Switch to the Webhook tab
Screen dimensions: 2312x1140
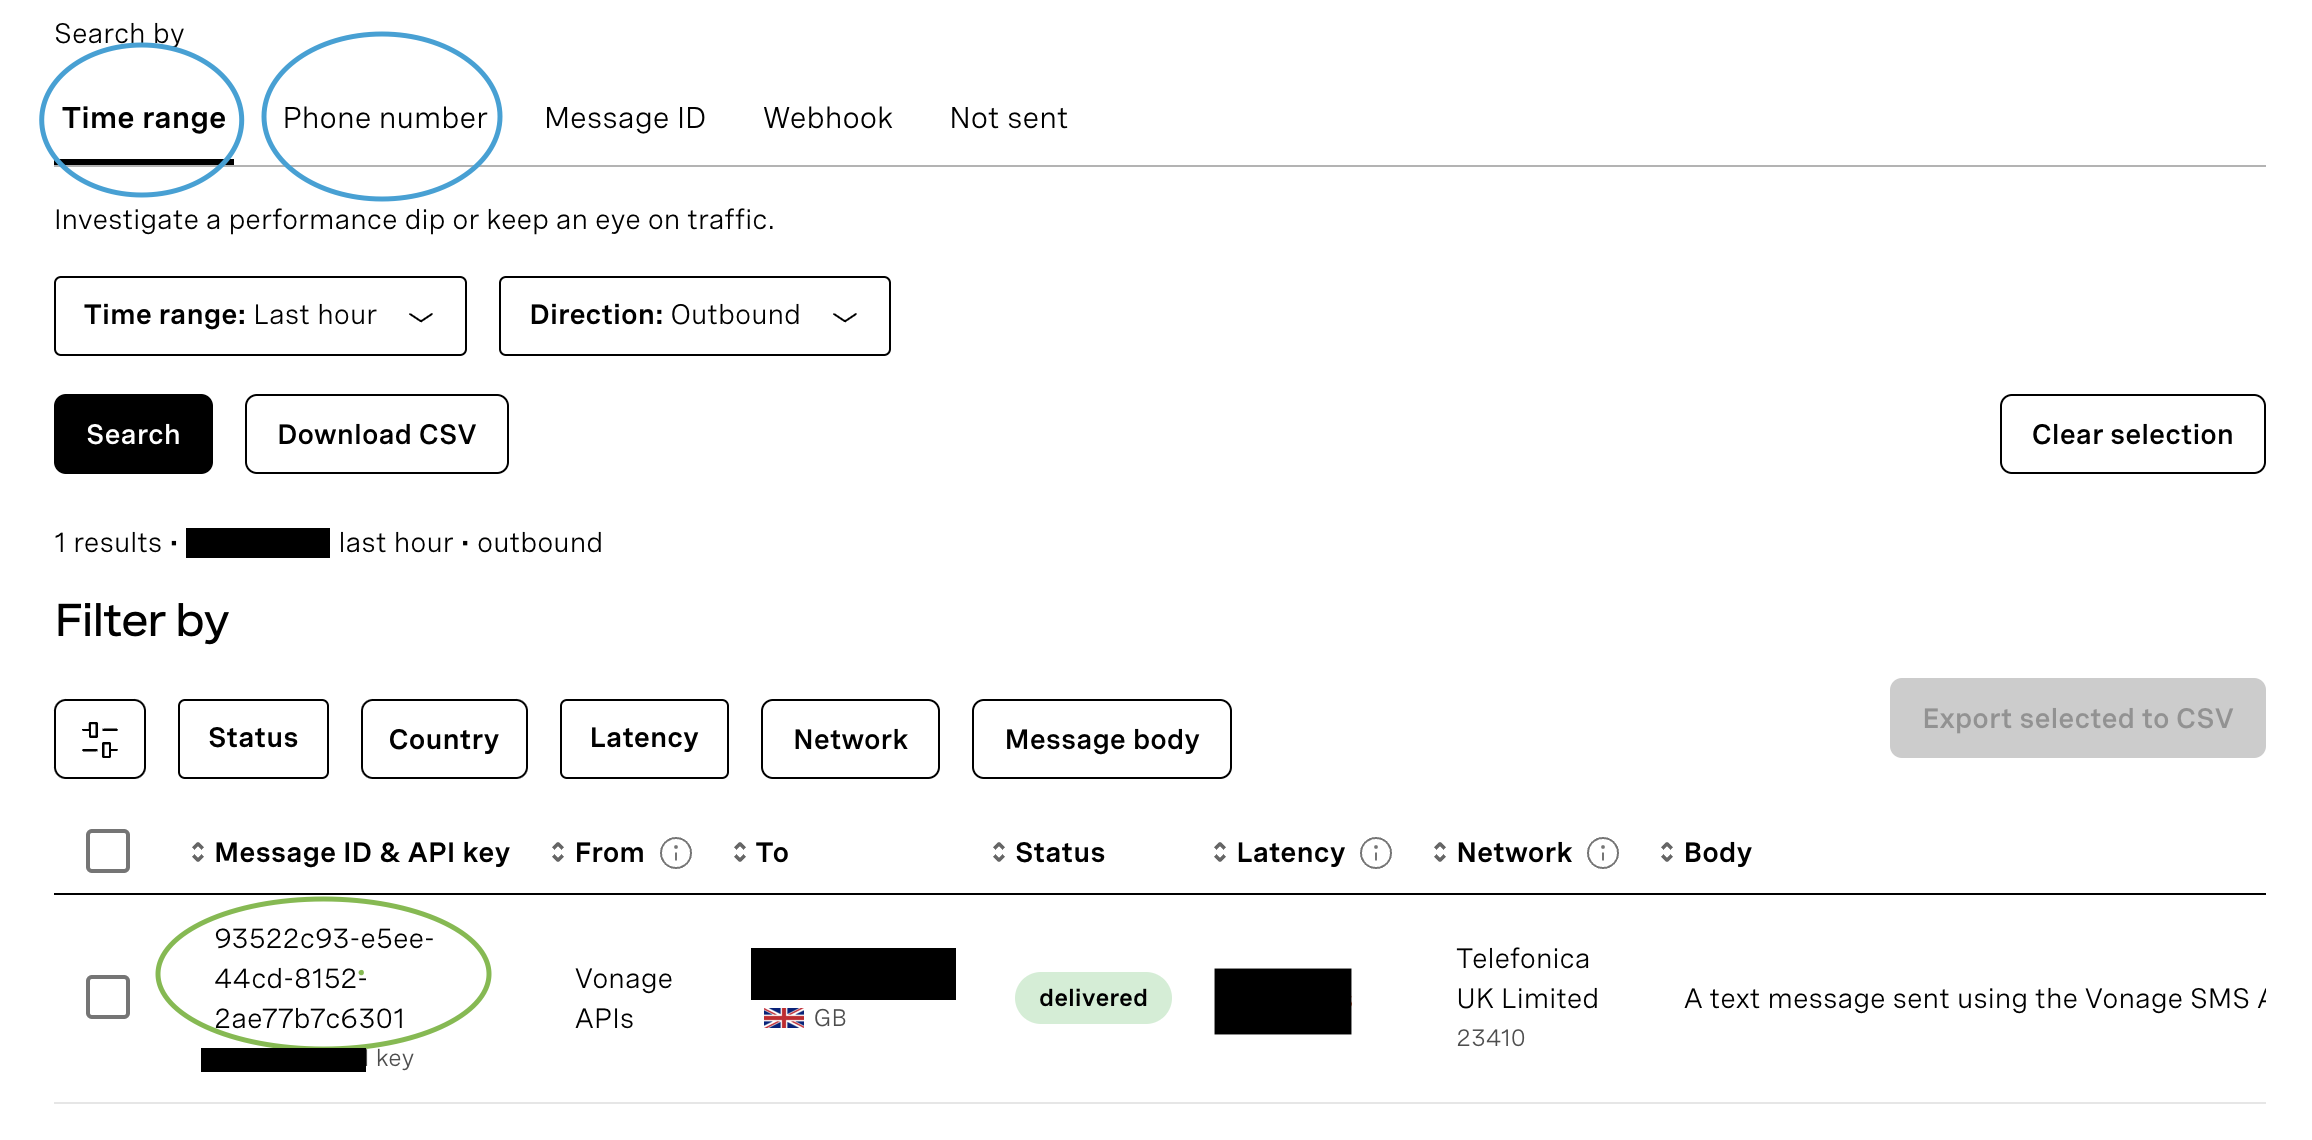pyautogui.click(x=827, y=118)
